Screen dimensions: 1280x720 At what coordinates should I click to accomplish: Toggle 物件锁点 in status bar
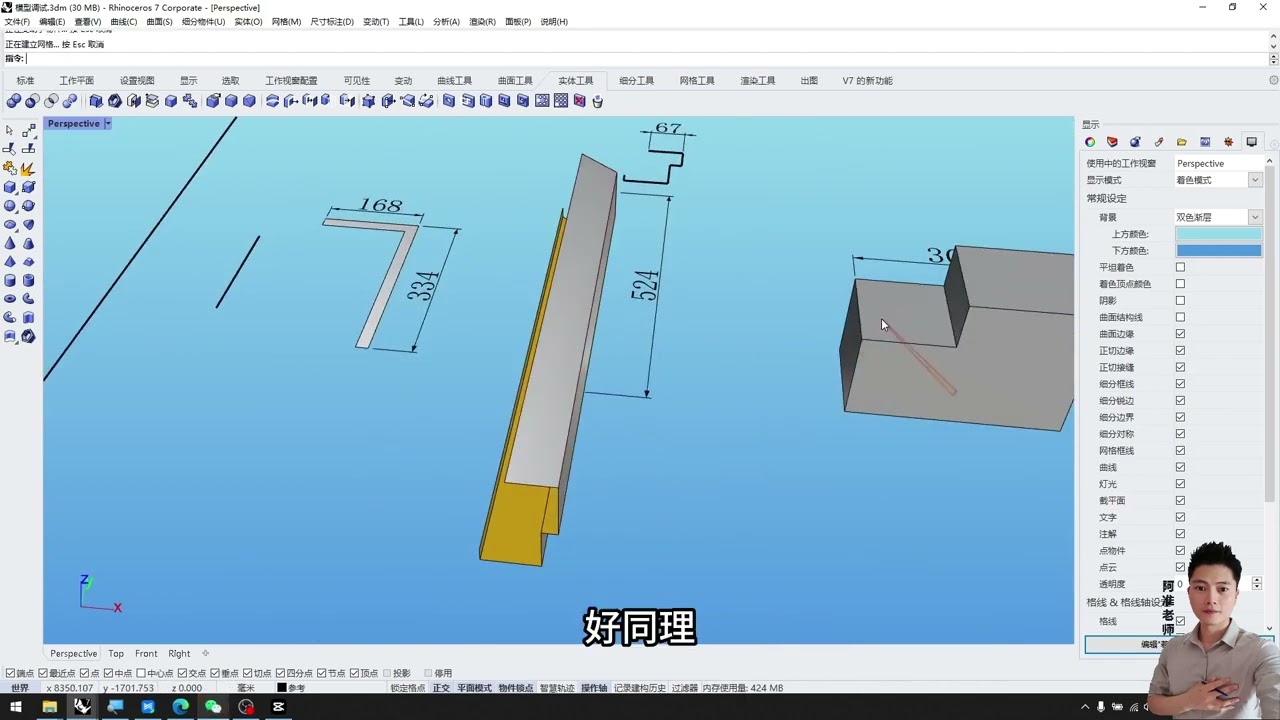pyautogui.click(x=516, y=688)
